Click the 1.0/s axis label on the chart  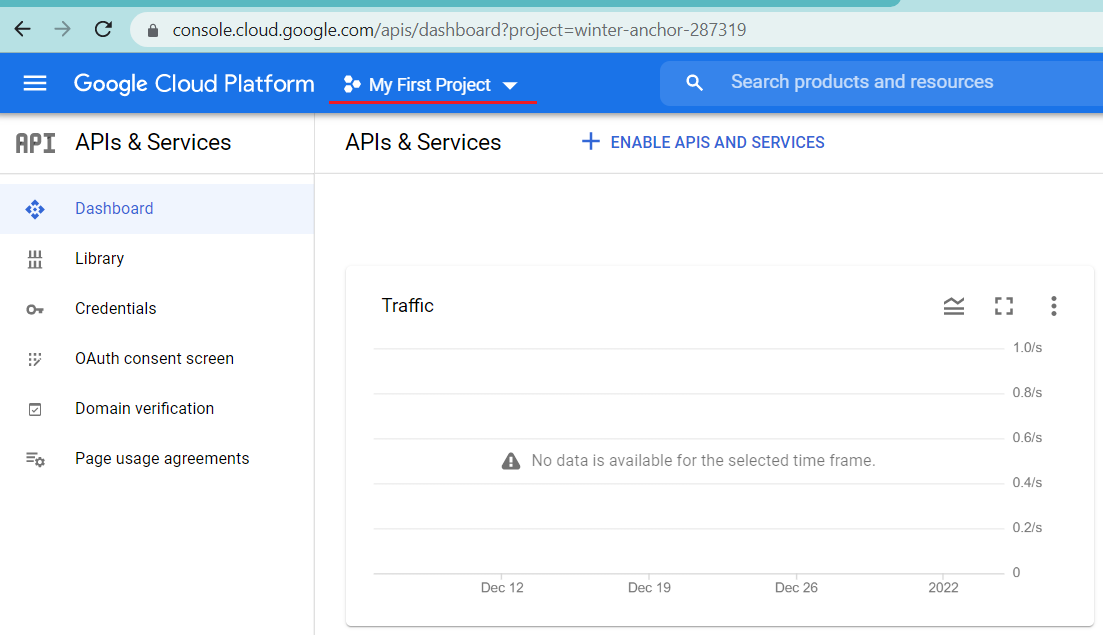point(1027,347)
